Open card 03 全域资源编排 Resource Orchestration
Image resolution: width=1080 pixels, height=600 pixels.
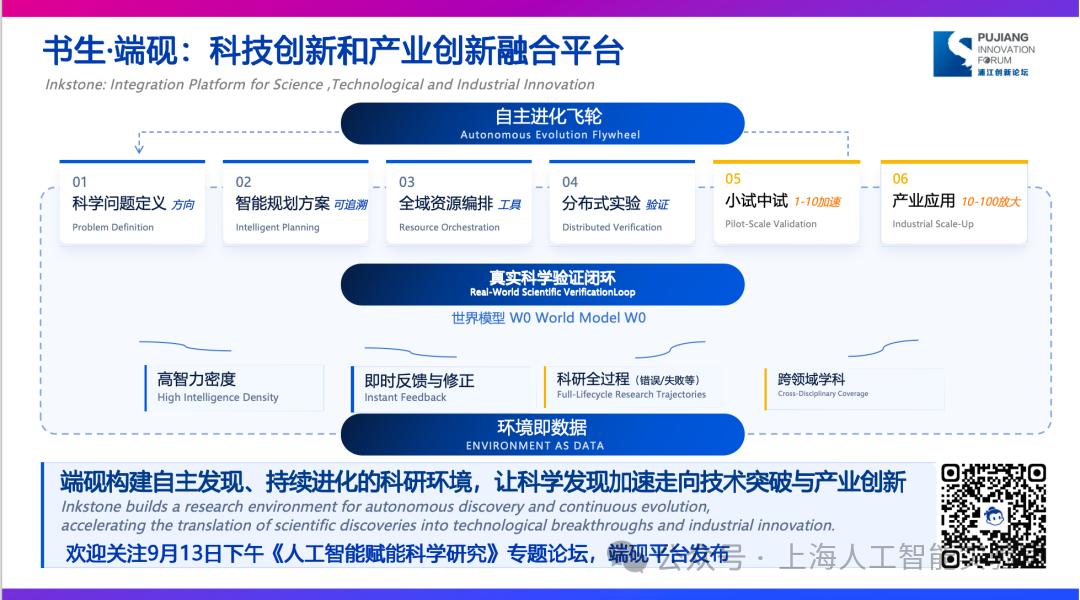(x=459, y=203)
